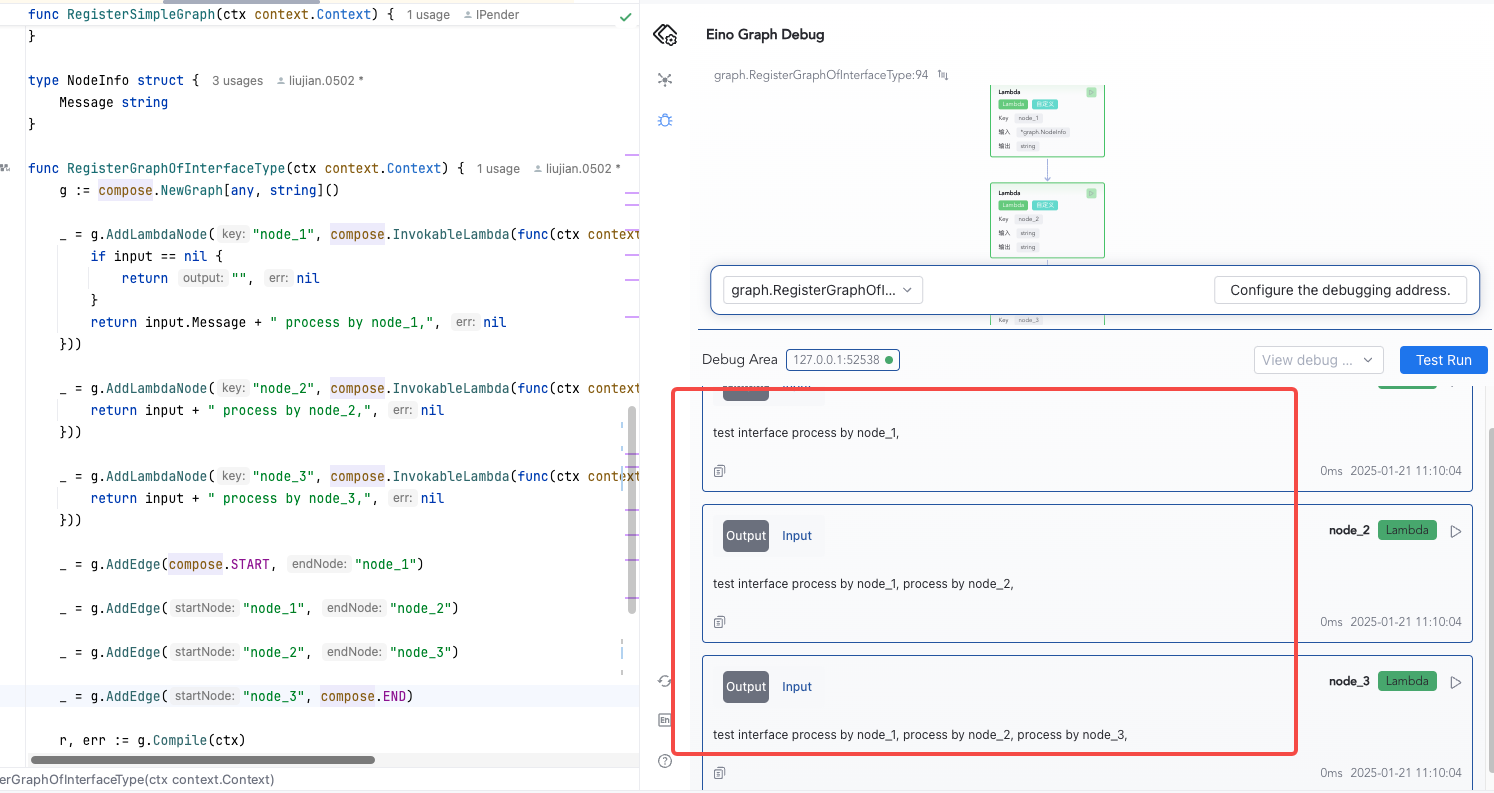Run node_2 with its play icon
The width and height of the screenshot is (1494, 793).
1456,531
